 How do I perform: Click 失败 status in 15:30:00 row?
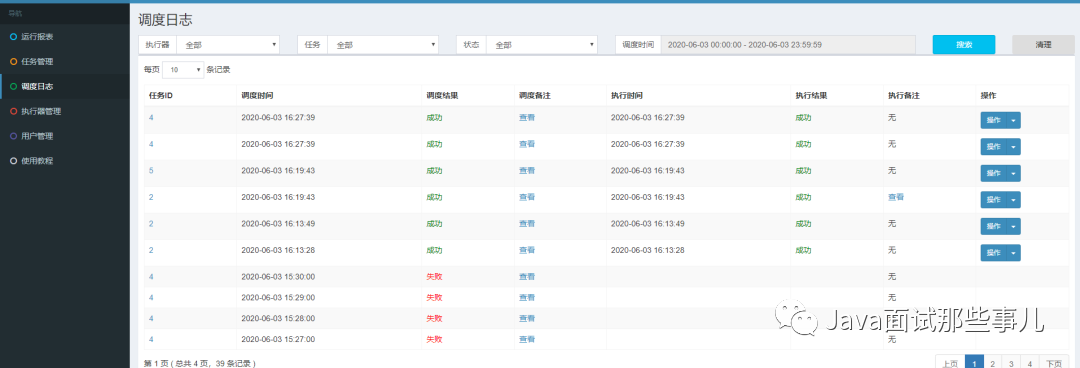434,276
